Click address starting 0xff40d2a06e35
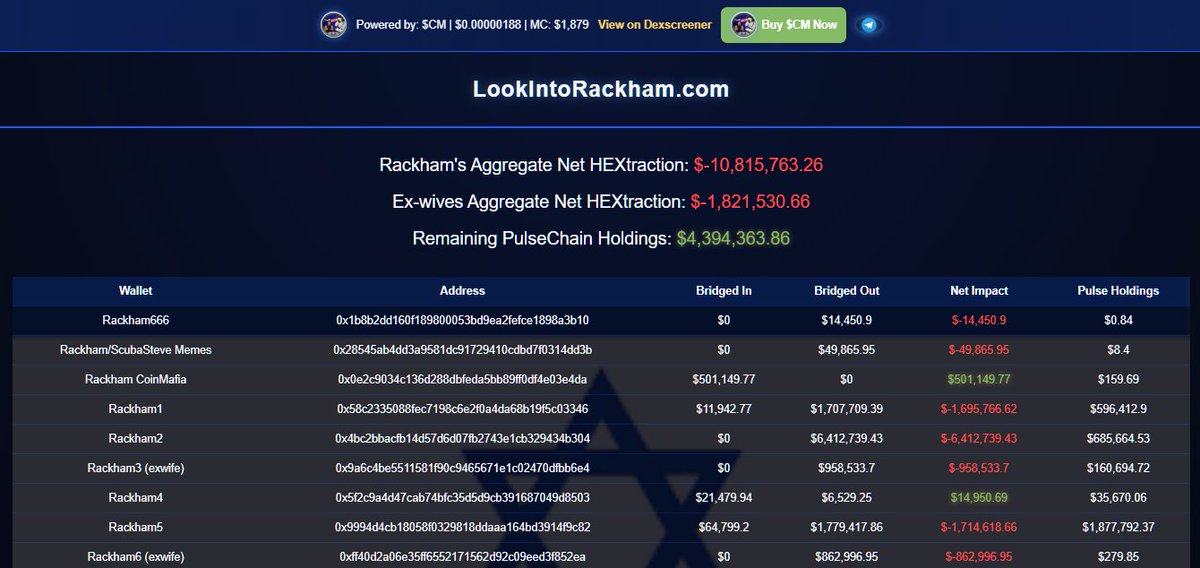The image size is (1200, 568). (x=462, y=557)
